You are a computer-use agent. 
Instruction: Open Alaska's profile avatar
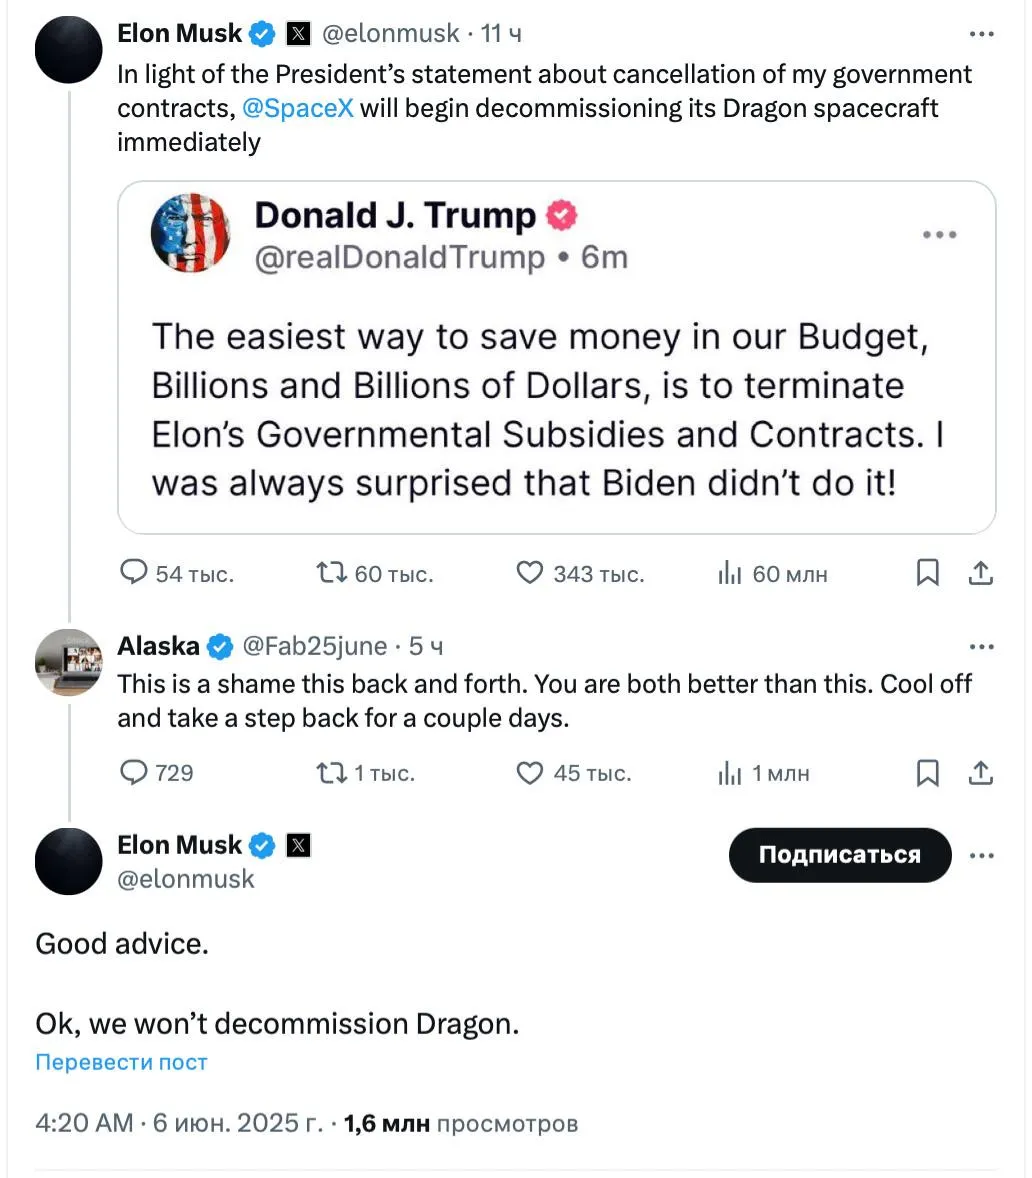click(68, 662)
